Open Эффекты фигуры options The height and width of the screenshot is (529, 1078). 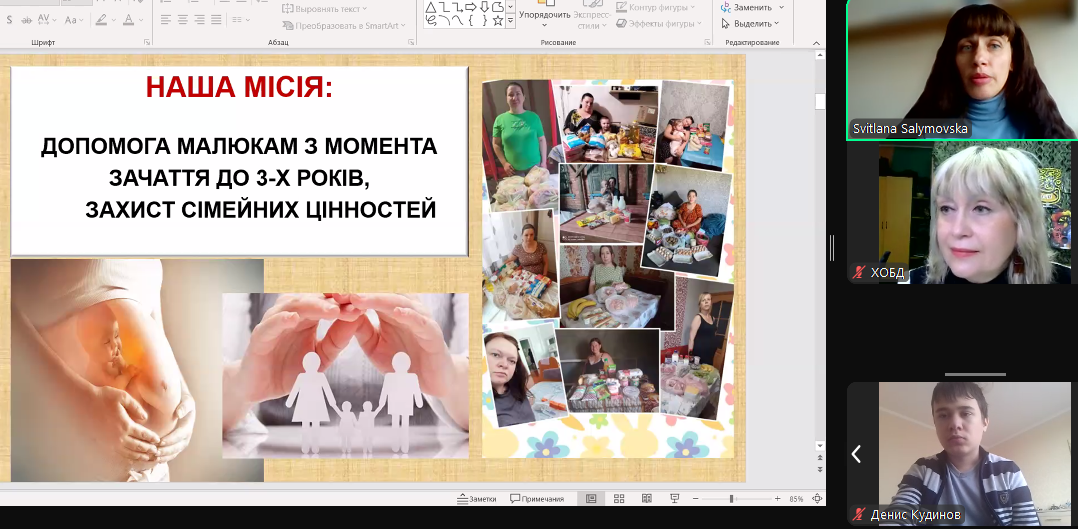pos(659,23)
